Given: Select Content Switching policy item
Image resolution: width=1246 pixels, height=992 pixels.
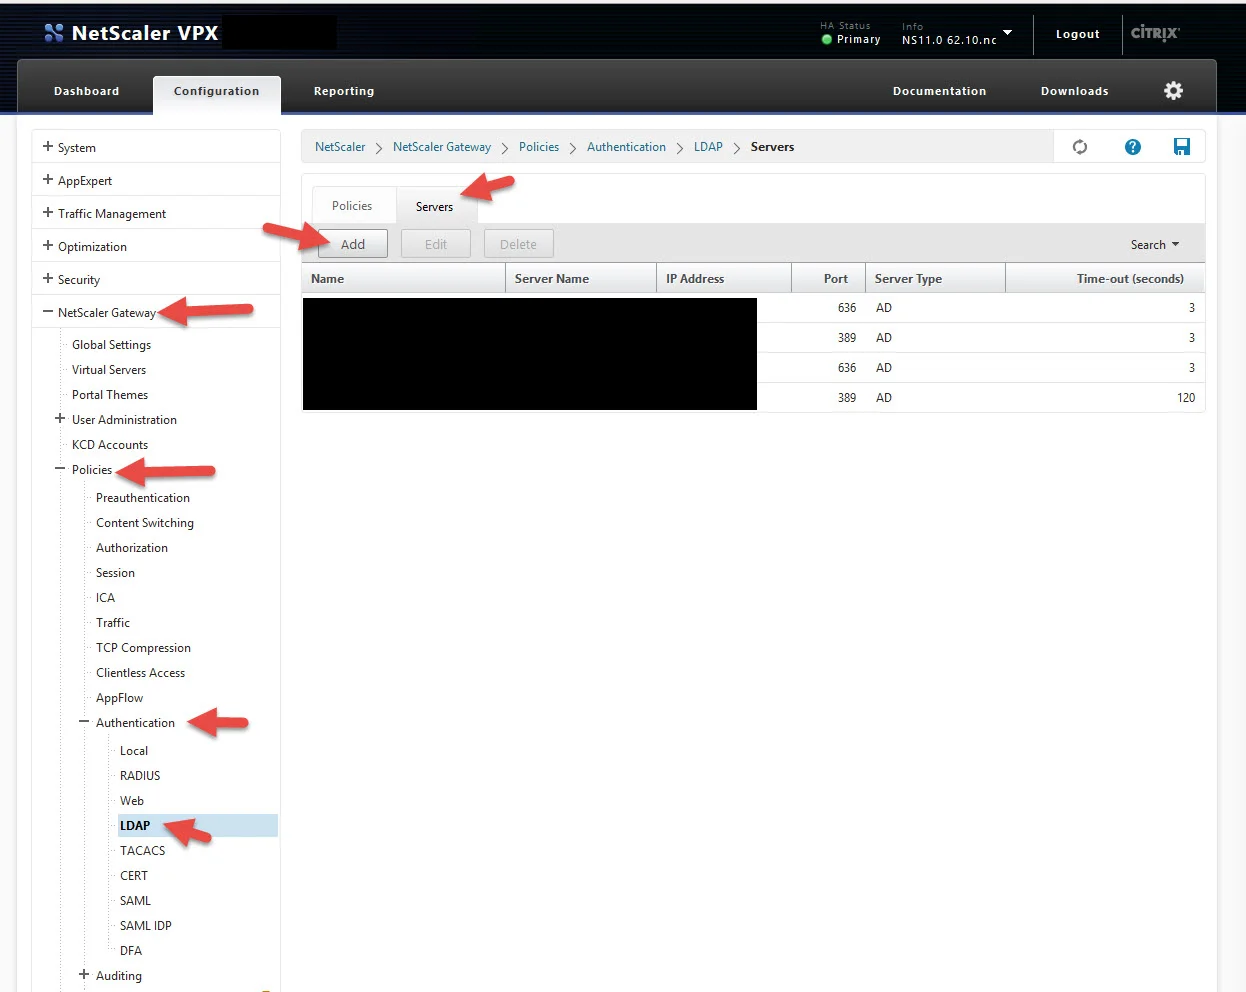Looking at the screenshot, I should pos(145,523).
